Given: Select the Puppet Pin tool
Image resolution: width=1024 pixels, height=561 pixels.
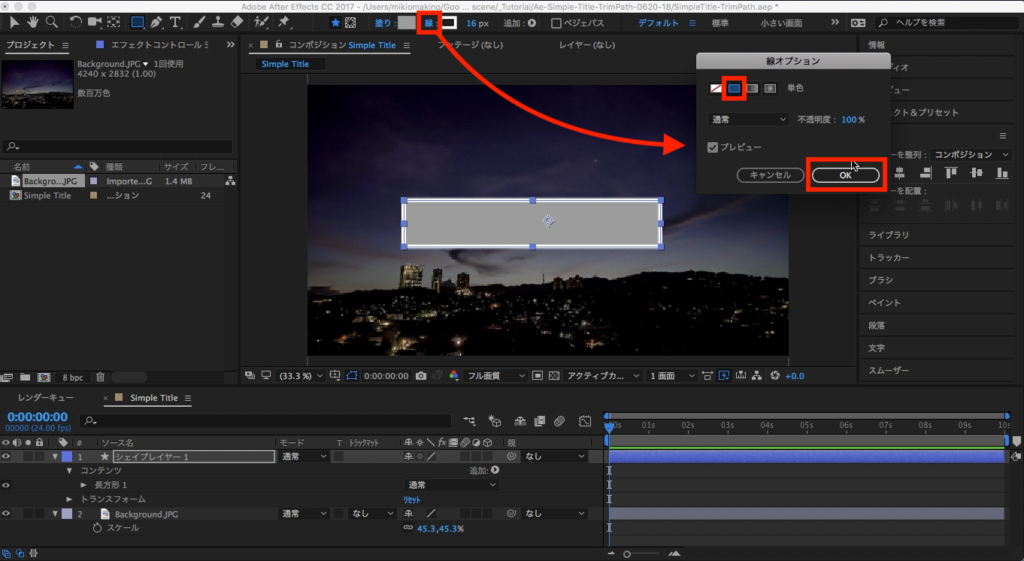Looking at the screenshot, I should pyautogui.click(x=285, y=22).
